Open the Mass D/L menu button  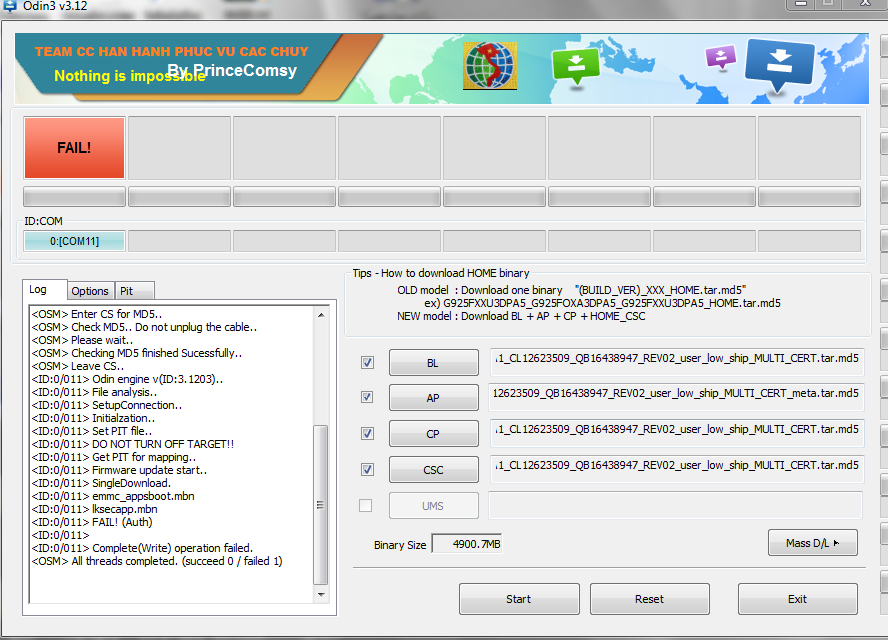point(813,543)
